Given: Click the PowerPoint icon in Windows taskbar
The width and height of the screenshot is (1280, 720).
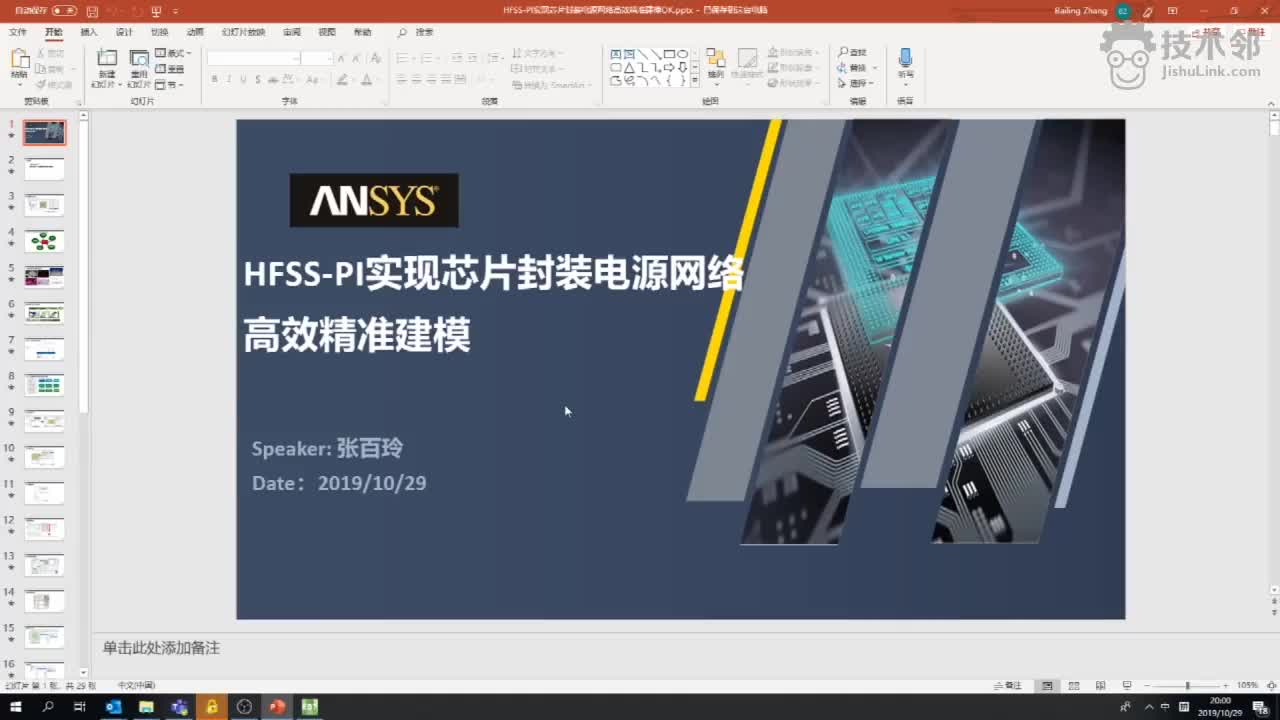Looking at the screenshot, I should coord(277,707).
